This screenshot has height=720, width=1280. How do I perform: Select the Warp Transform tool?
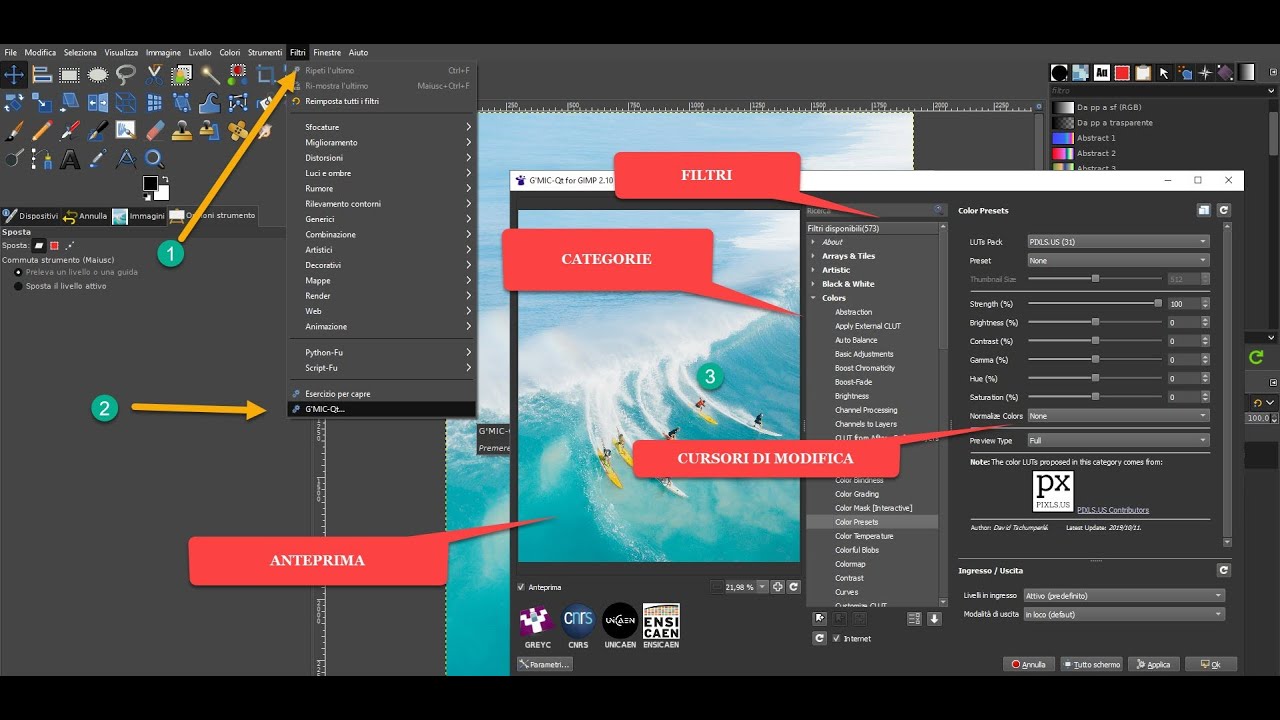click(210, 102)
